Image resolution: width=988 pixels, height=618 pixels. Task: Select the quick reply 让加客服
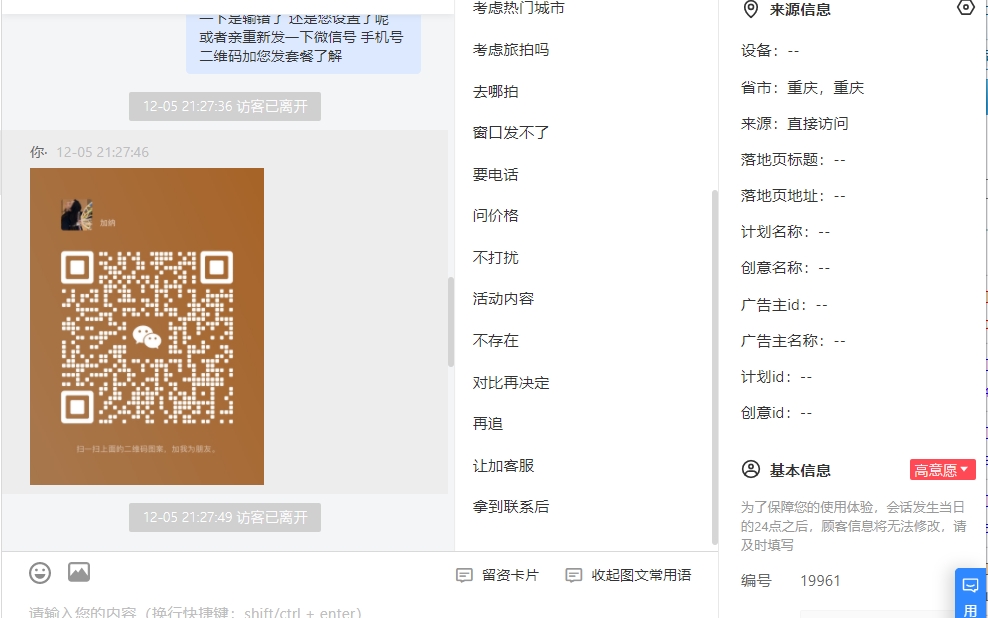pos(503,466)
